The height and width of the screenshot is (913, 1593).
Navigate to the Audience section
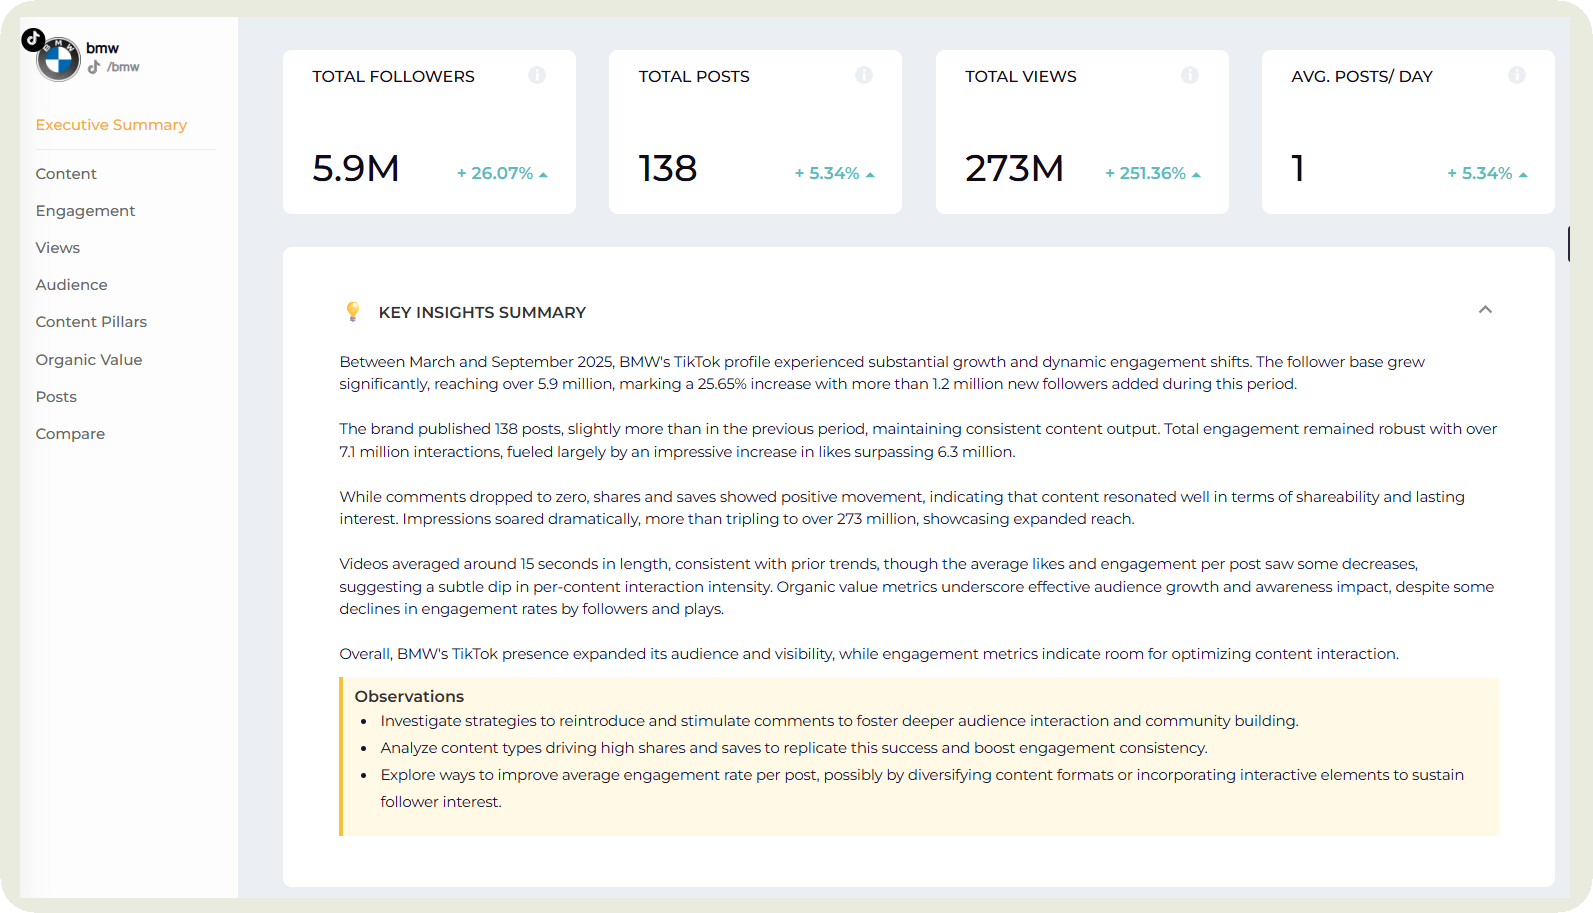[71, 285]
